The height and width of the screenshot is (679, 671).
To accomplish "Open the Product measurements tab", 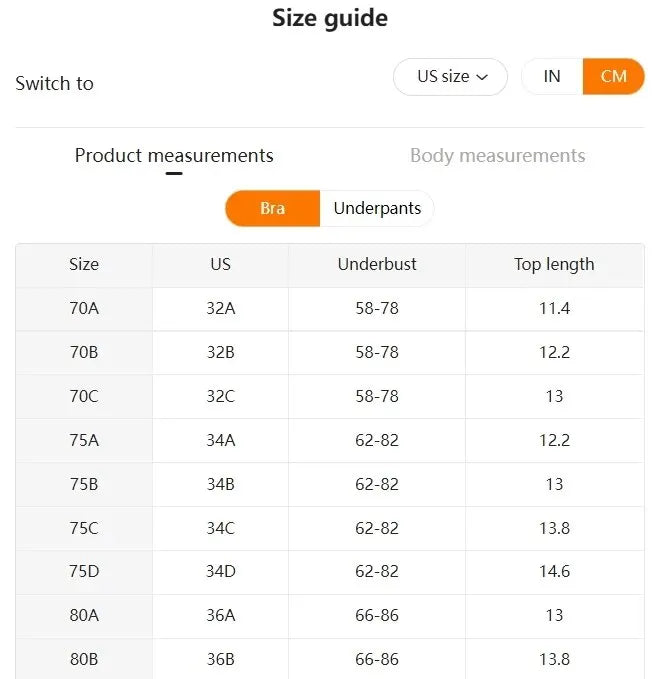I will [x=174, y=156].
